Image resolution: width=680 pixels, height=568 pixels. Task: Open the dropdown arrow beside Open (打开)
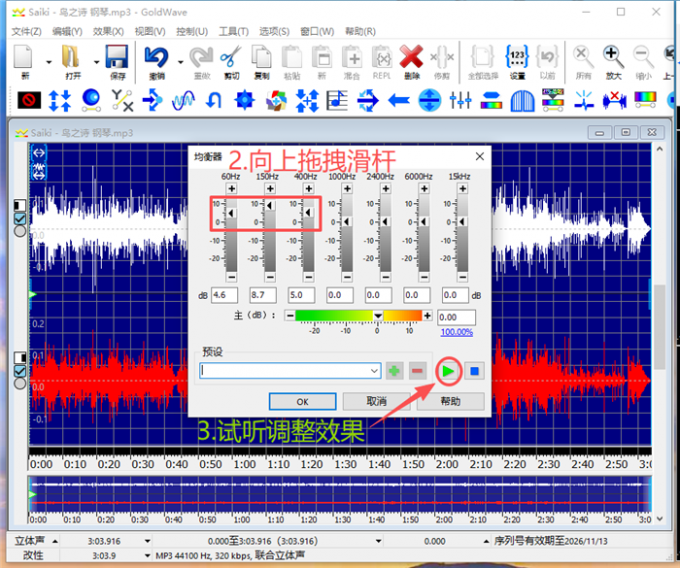pyautogui.click(x=96, y=60)
